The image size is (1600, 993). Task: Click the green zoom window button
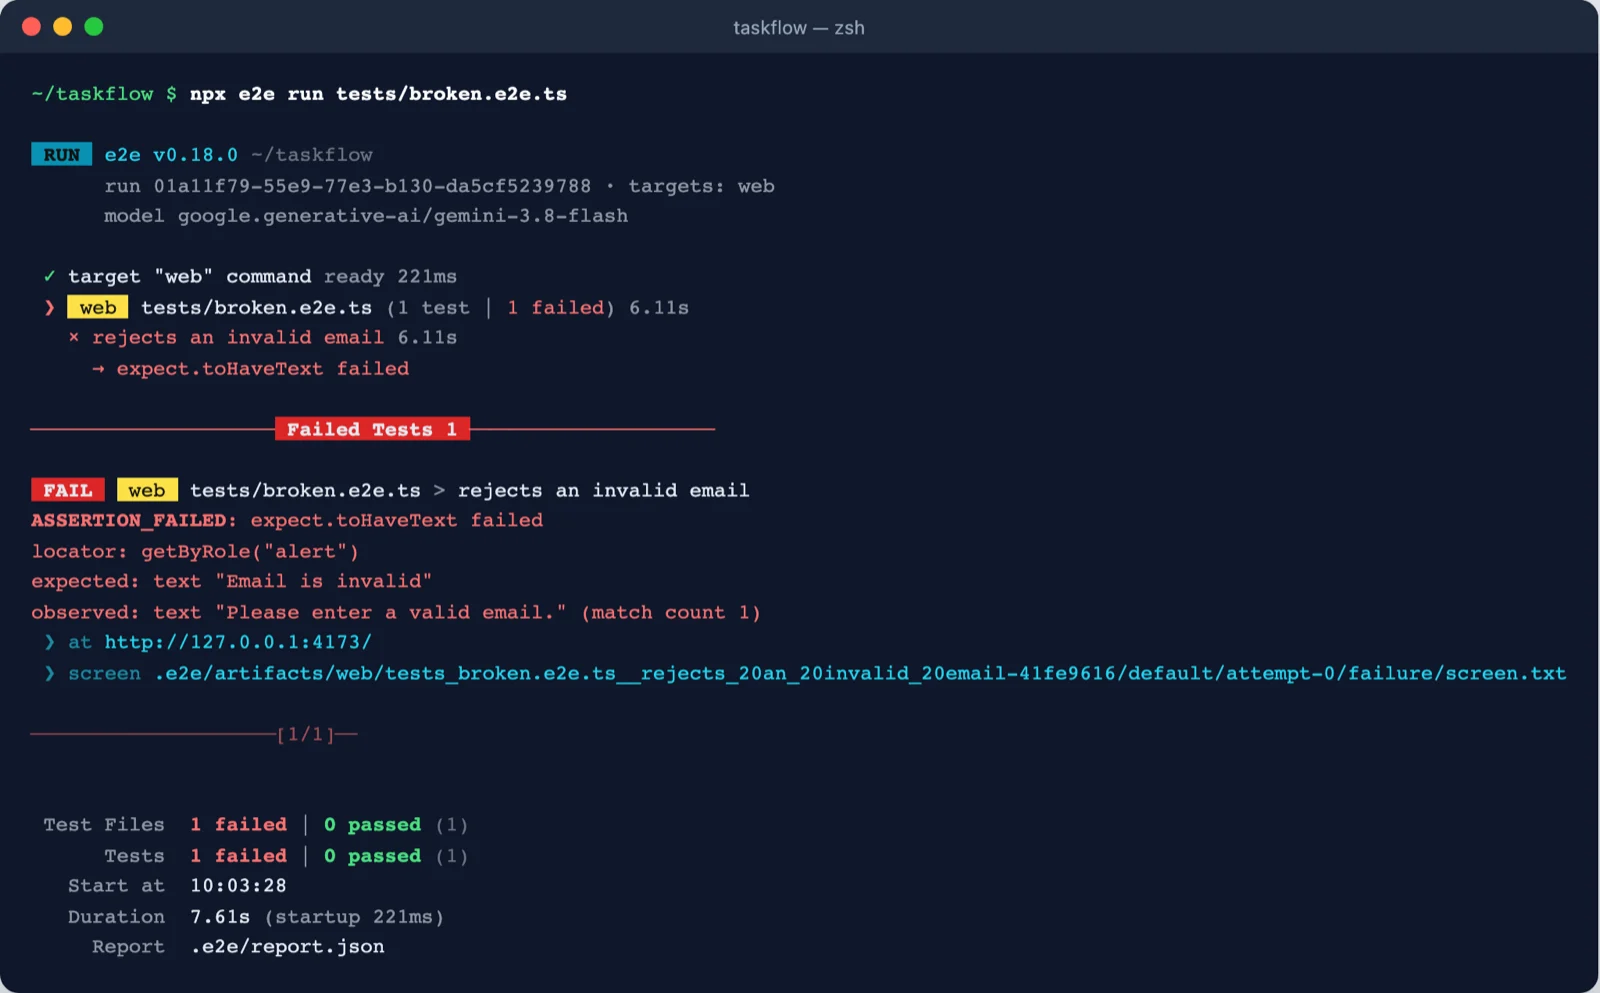click(x=94, y=27)
